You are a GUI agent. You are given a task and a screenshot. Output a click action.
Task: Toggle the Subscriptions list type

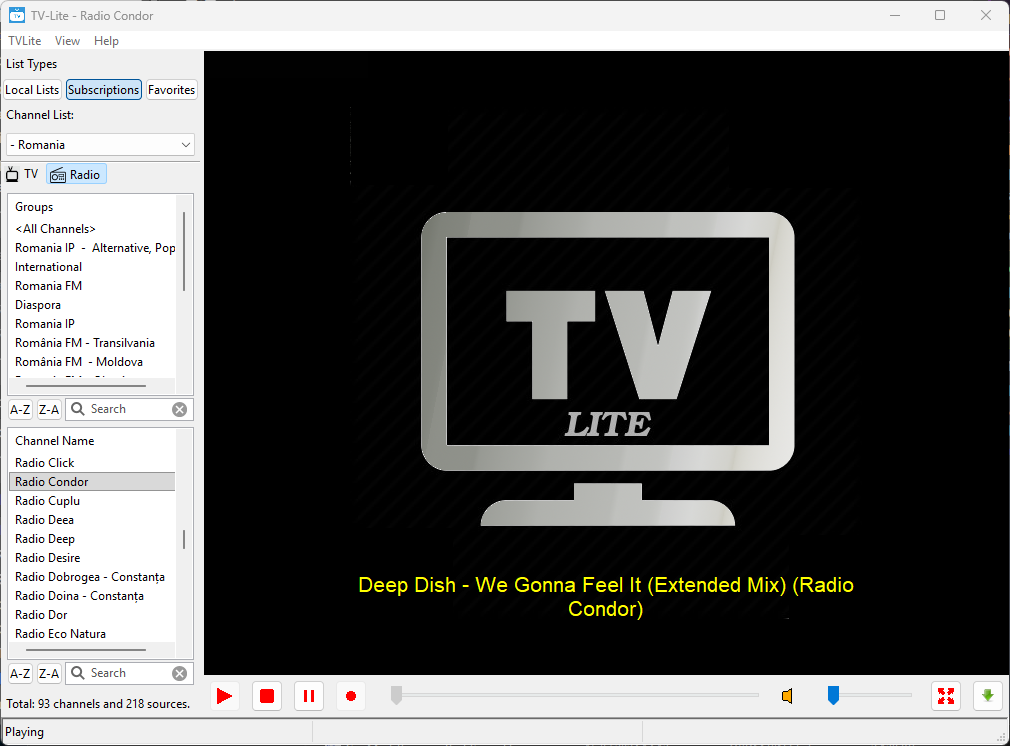[x=104, y=90]
